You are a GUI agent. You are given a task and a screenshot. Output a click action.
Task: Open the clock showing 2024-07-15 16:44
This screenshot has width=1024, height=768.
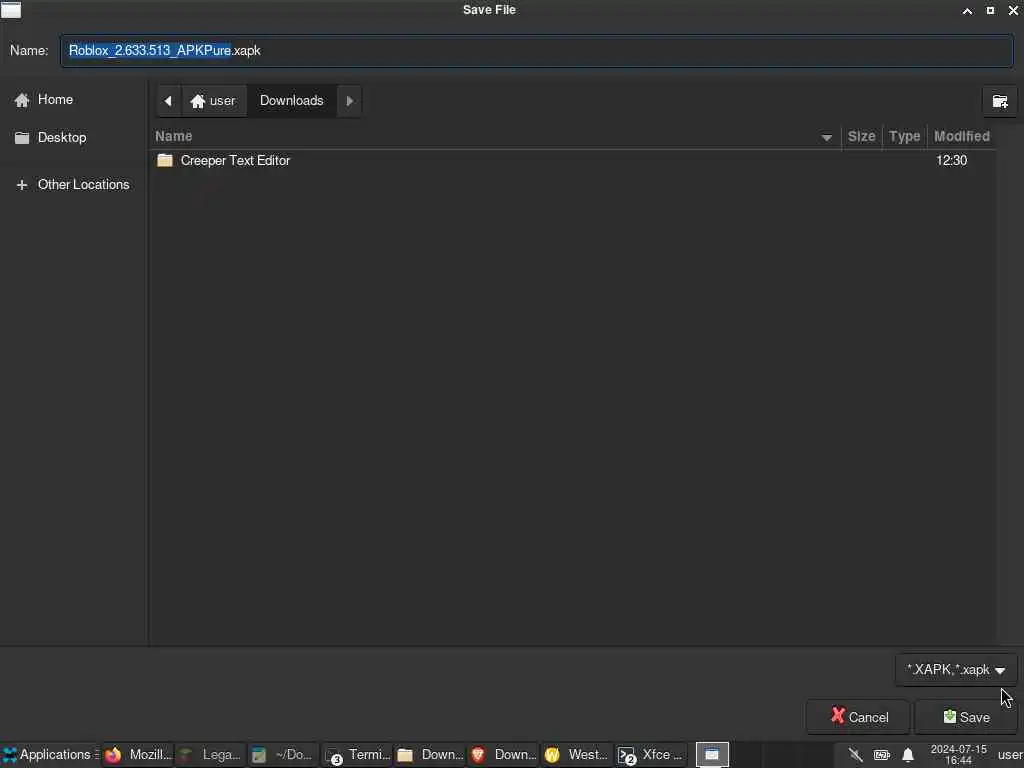pyautogui.click(x=958, y=754)
